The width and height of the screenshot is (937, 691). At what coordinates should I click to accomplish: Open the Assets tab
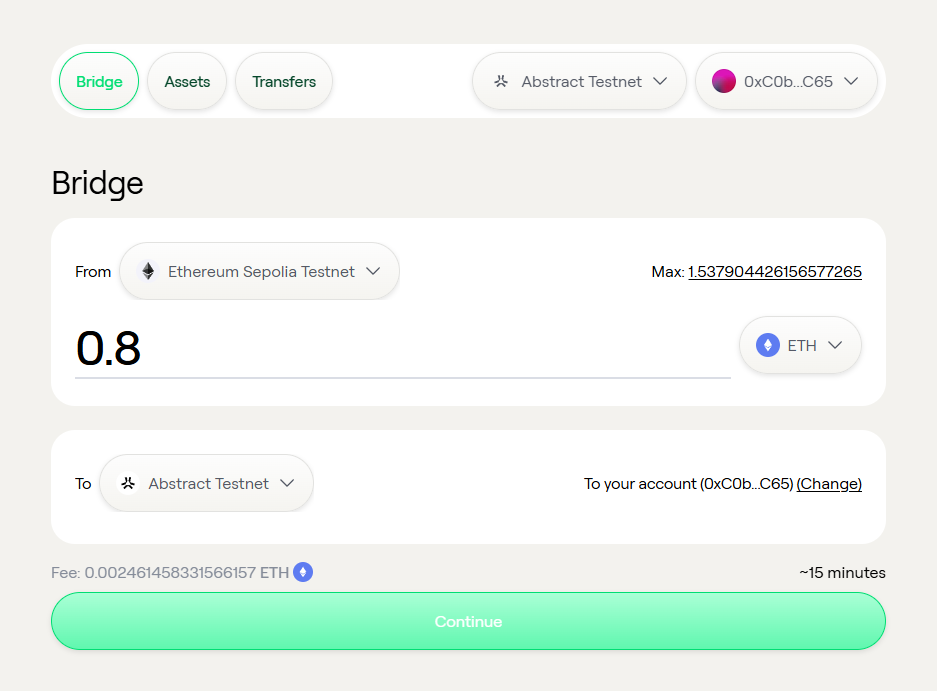(187, 82)
